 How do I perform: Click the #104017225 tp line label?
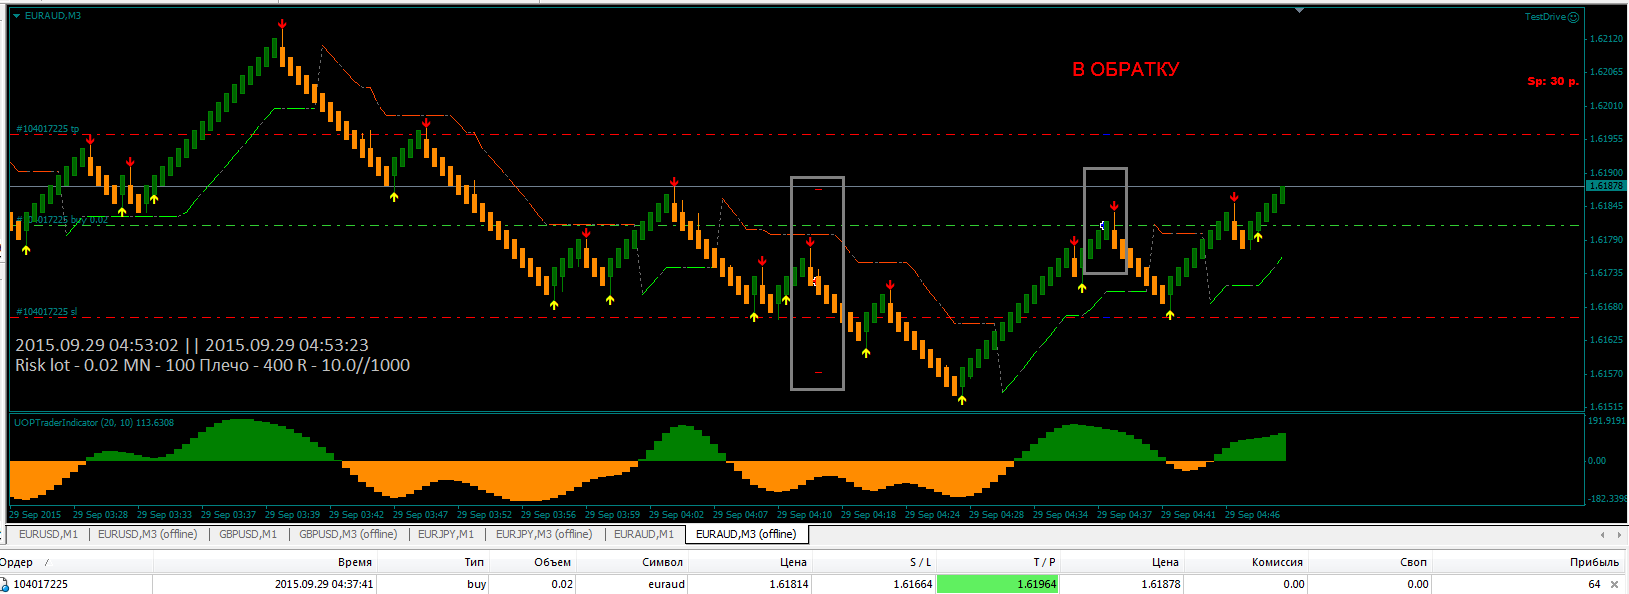[47, 129]
